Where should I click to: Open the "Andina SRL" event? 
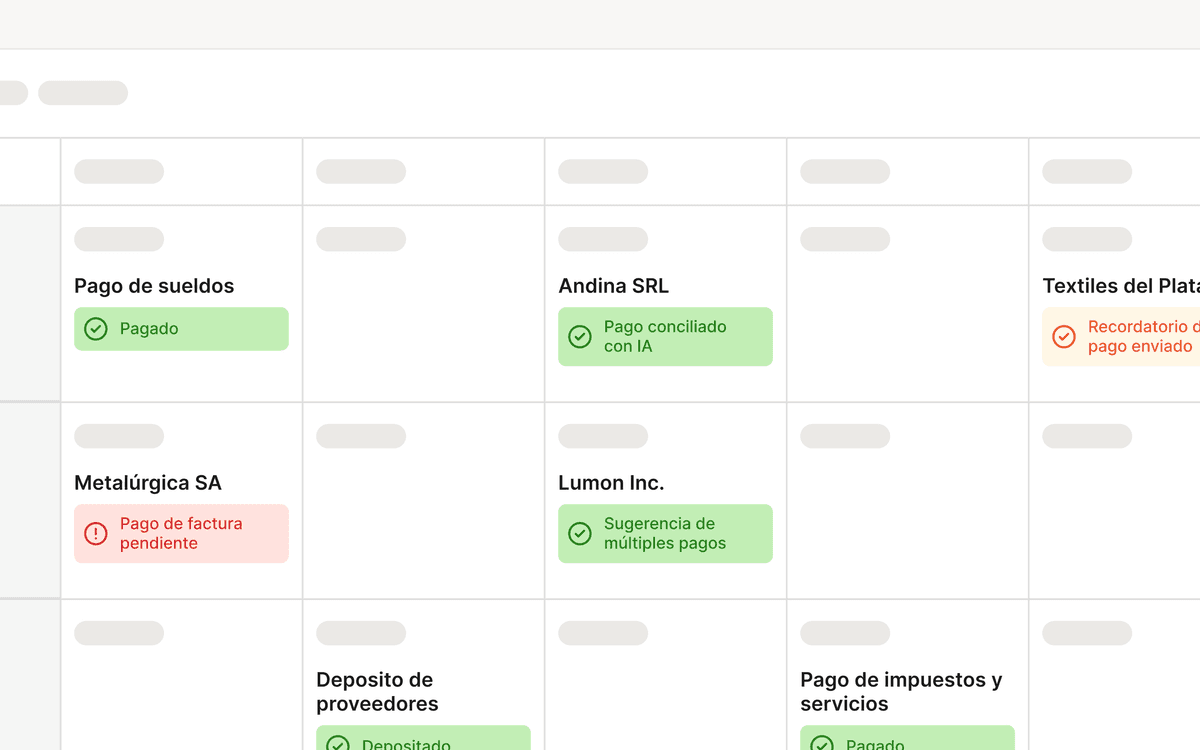(613, 286)
